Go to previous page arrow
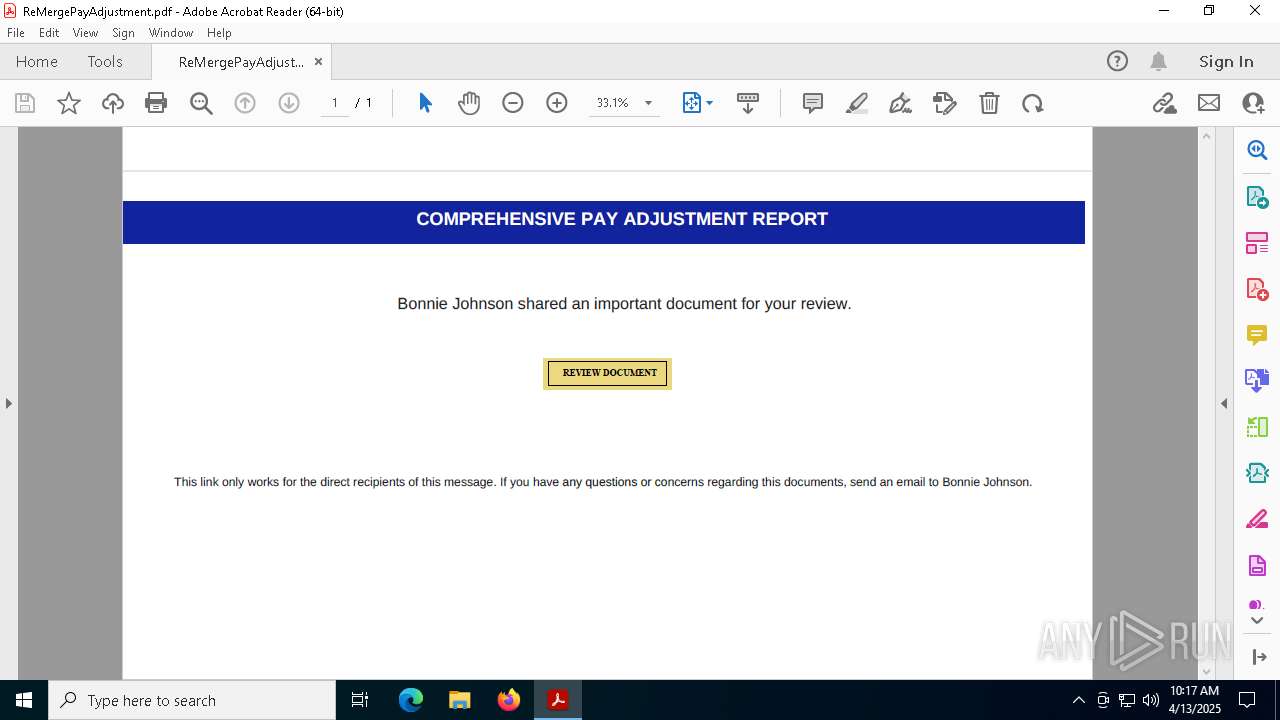This screenshot has height=720, width=1280. point(245,103)
